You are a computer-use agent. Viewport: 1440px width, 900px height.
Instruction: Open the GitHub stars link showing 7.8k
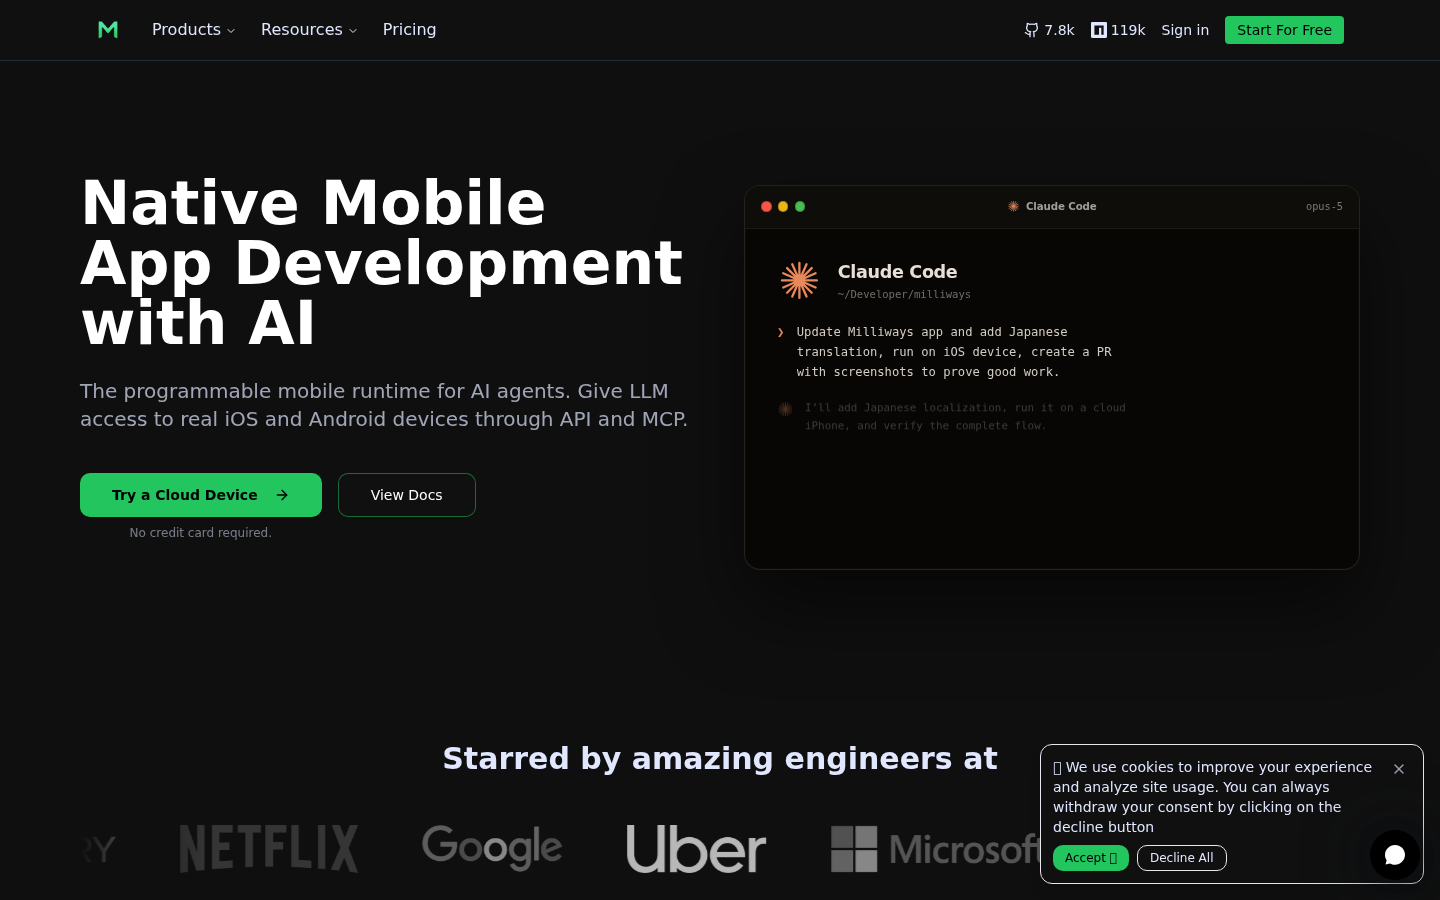click(1049, 30)
